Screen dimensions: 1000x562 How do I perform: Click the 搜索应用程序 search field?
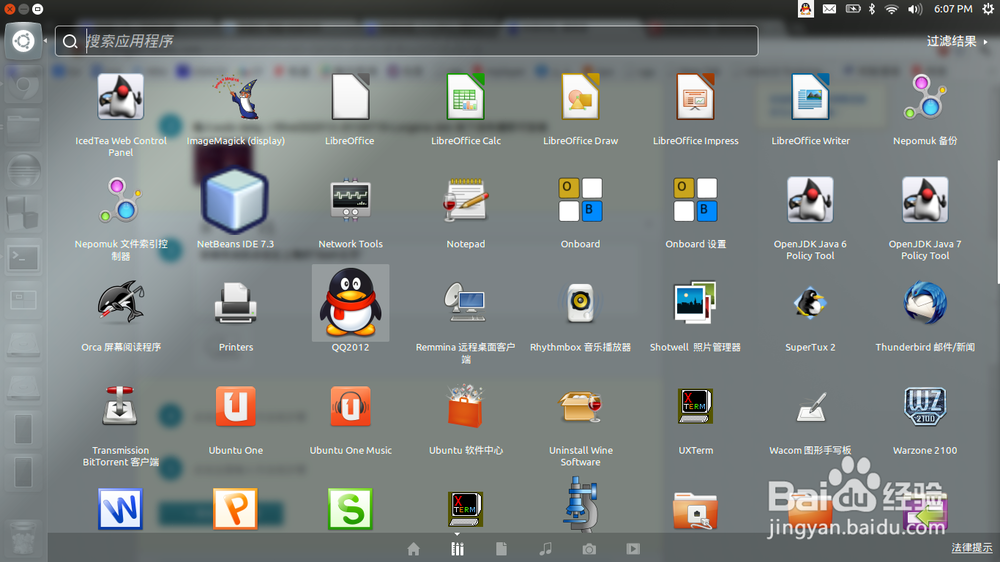tap(407, 41)
